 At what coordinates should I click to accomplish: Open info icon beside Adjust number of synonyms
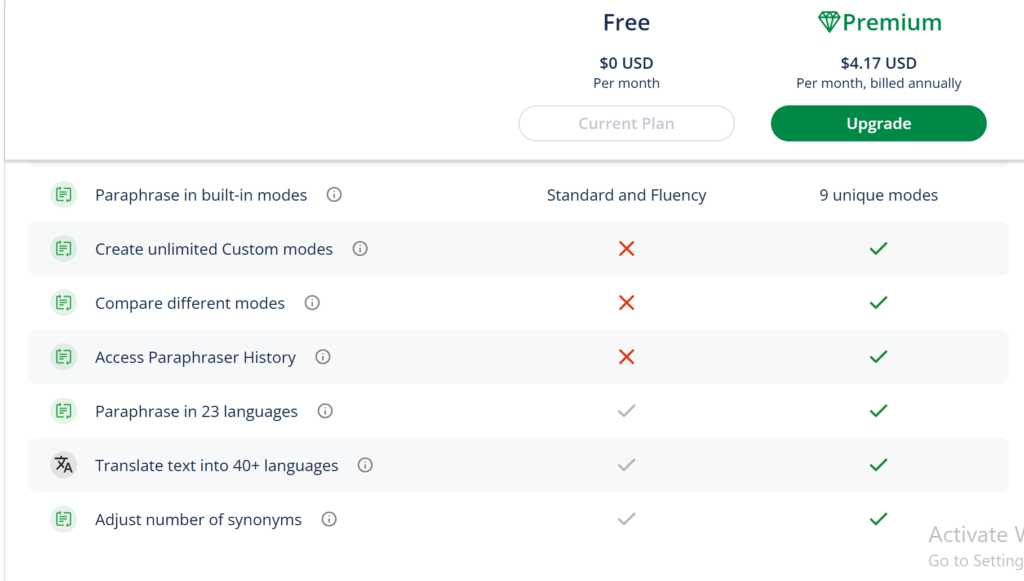point(329,520)
